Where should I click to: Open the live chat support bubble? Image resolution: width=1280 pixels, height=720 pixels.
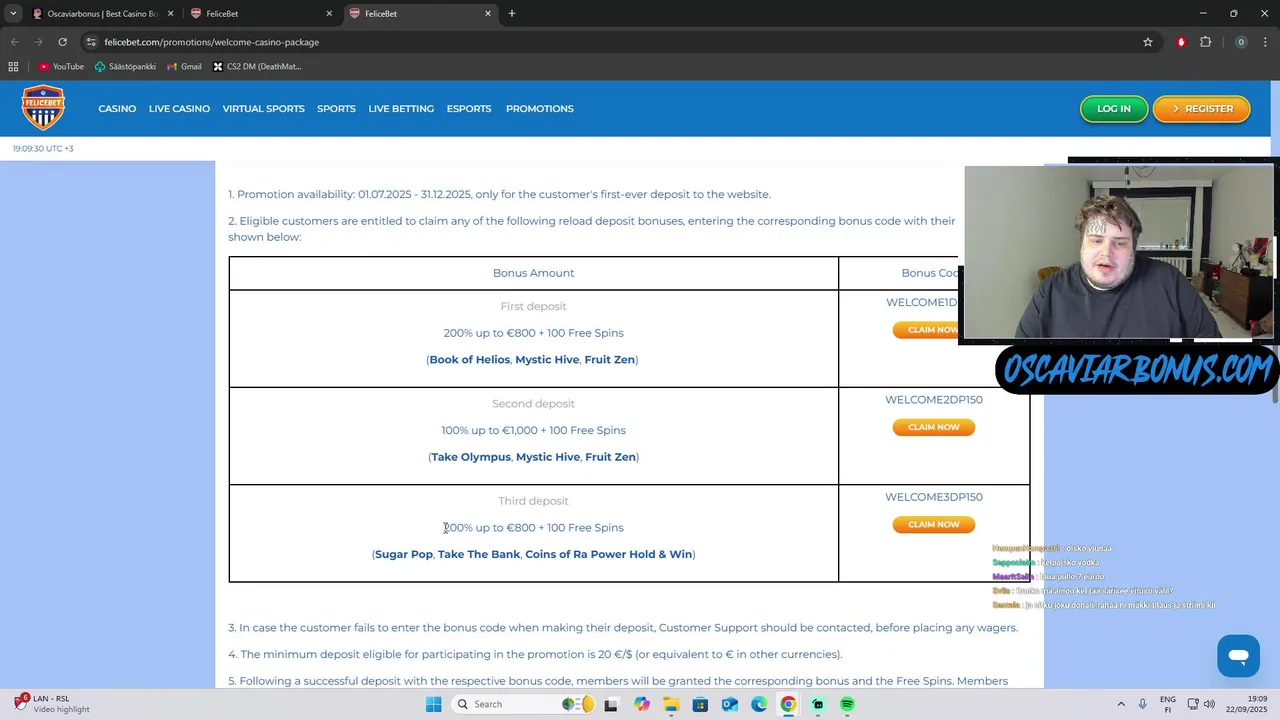point(1238,656)
